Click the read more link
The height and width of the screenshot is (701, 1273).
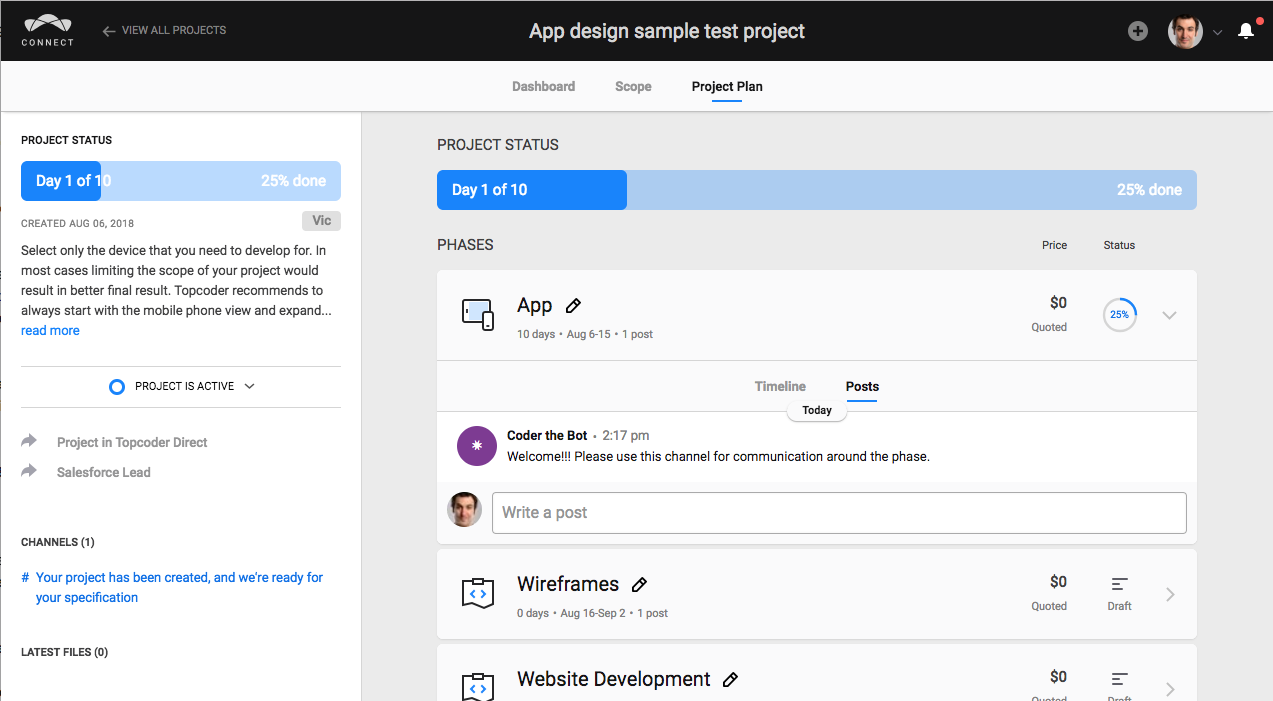tap(50, 331)
